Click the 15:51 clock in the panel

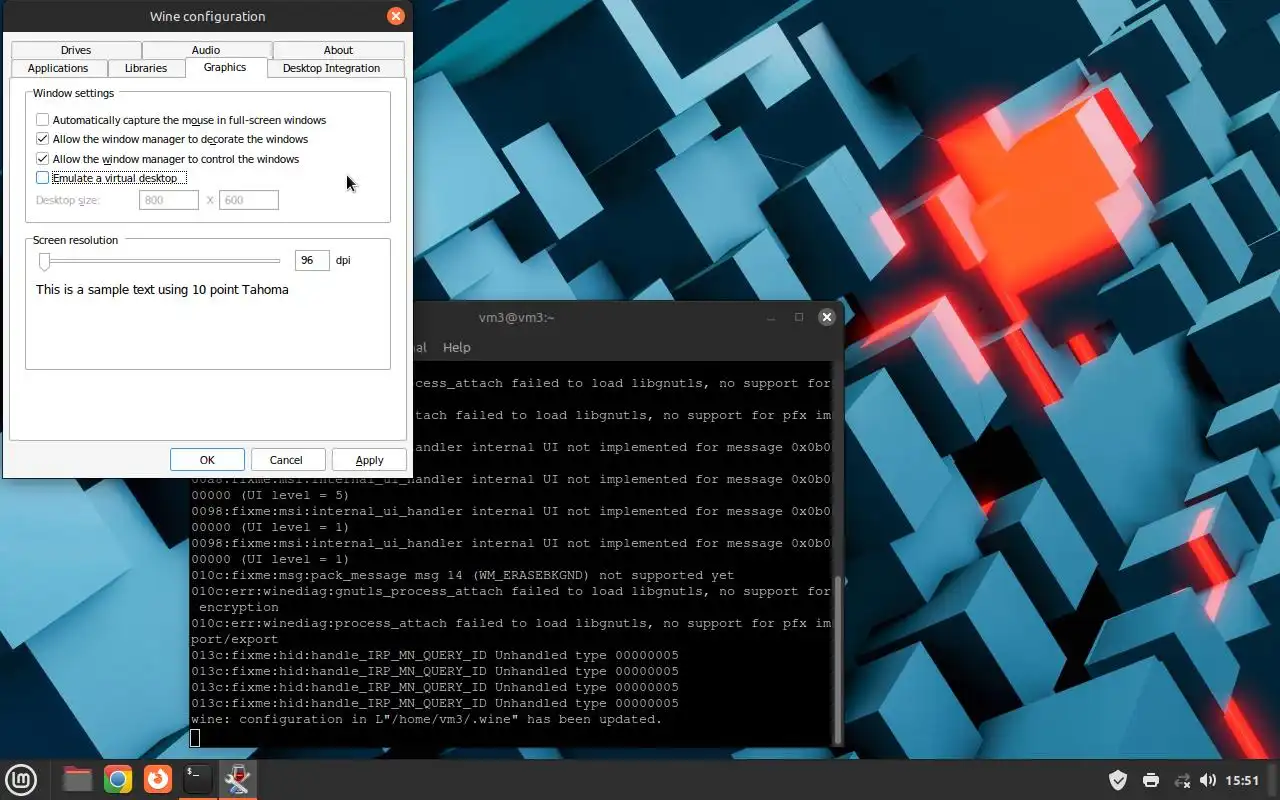click(1242, 780)
